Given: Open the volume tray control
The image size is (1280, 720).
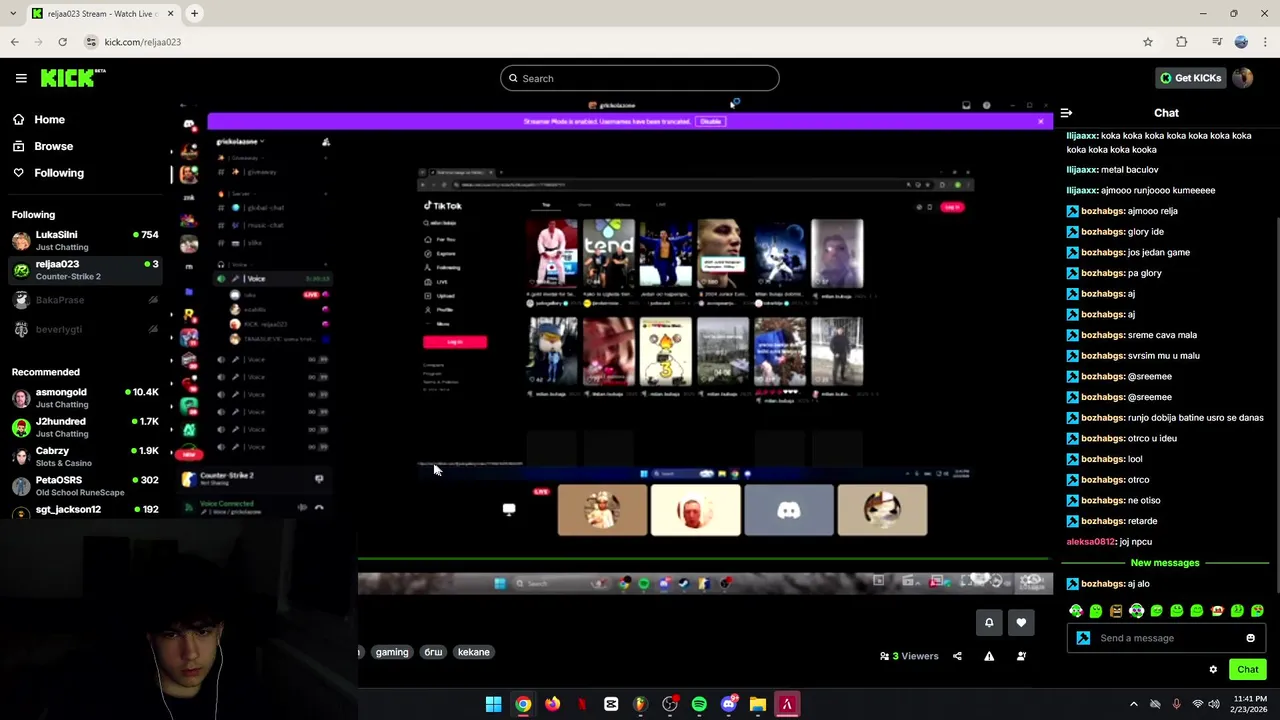Looking at the screenshot, I should coord(1214,704).
